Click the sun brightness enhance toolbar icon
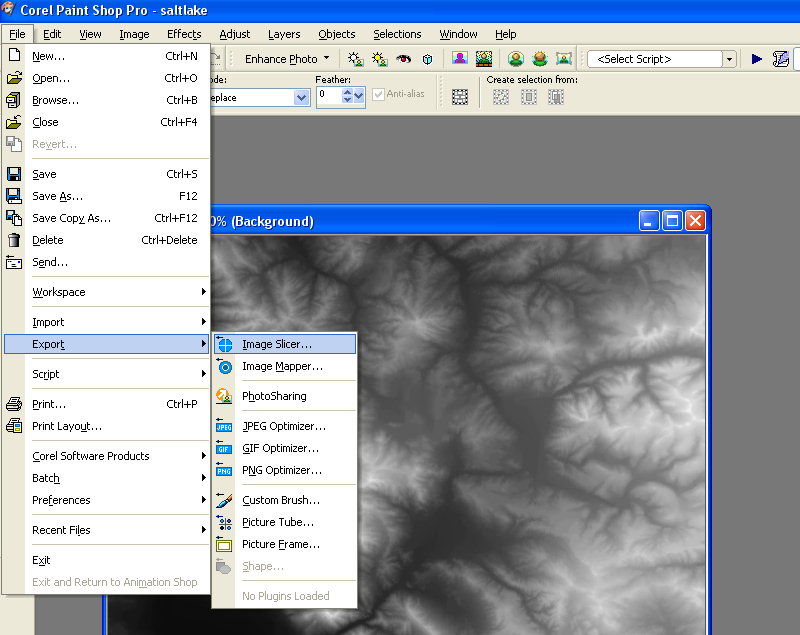Screen dimensions: 800x635 [x=380, y=59]
